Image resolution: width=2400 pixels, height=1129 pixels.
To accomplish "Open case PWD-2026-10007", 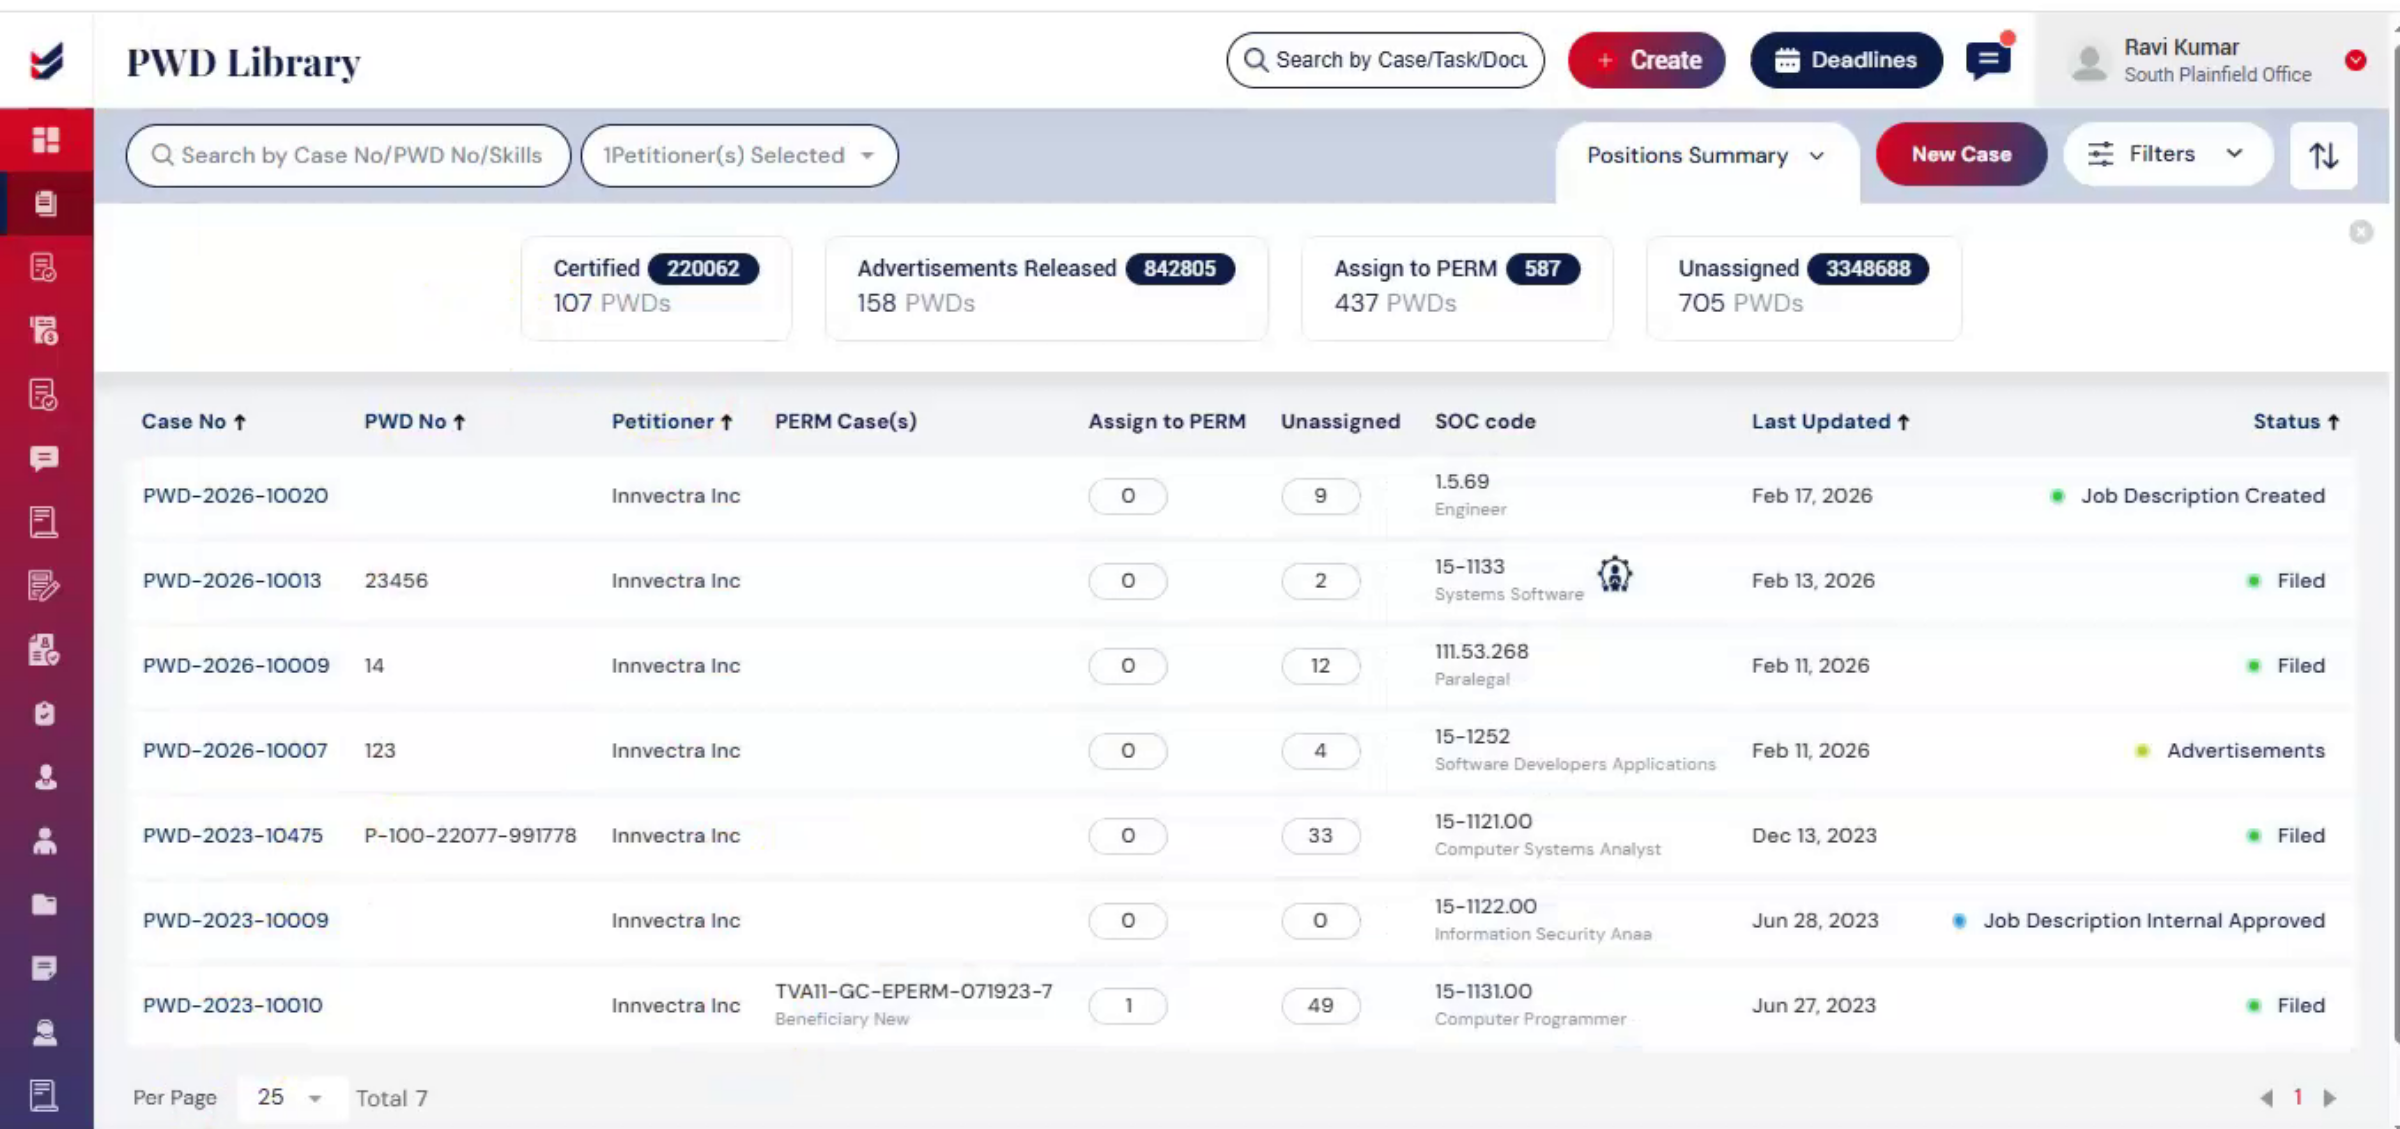I will (x=235, y=751).
